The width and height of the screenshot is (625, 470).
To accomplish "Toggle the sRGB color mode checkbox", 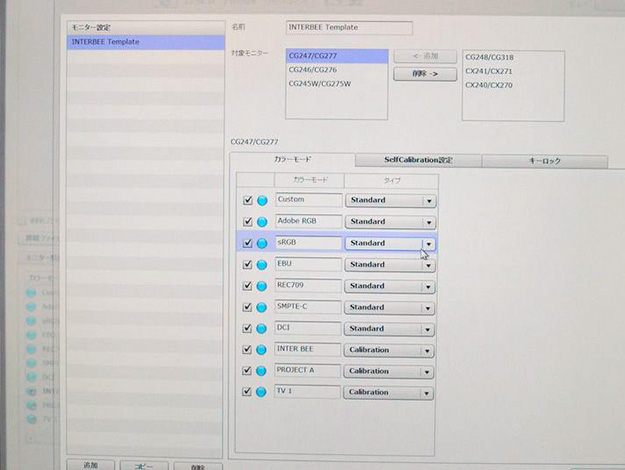I will 248,243.
